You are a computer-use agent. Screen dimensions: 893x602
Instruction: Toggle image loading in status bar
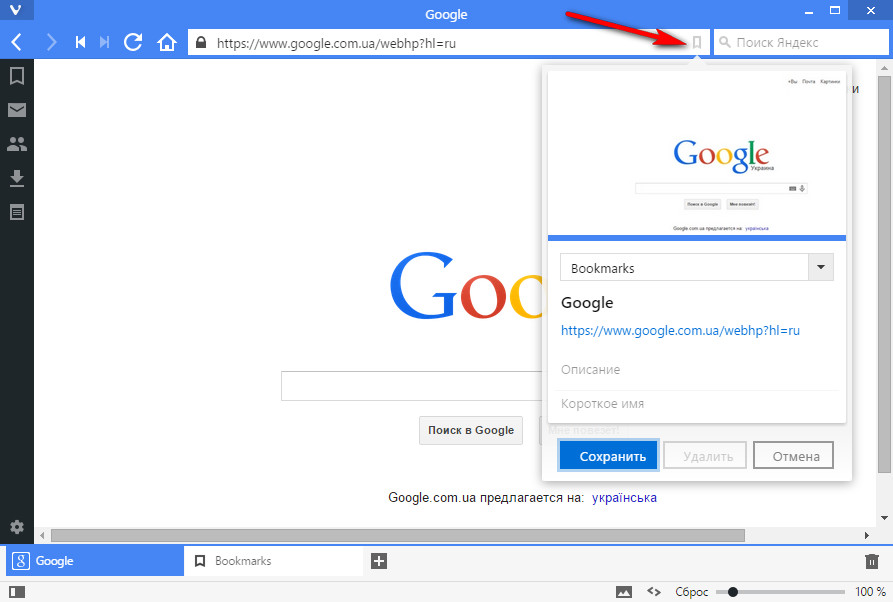tap(624, 592)
